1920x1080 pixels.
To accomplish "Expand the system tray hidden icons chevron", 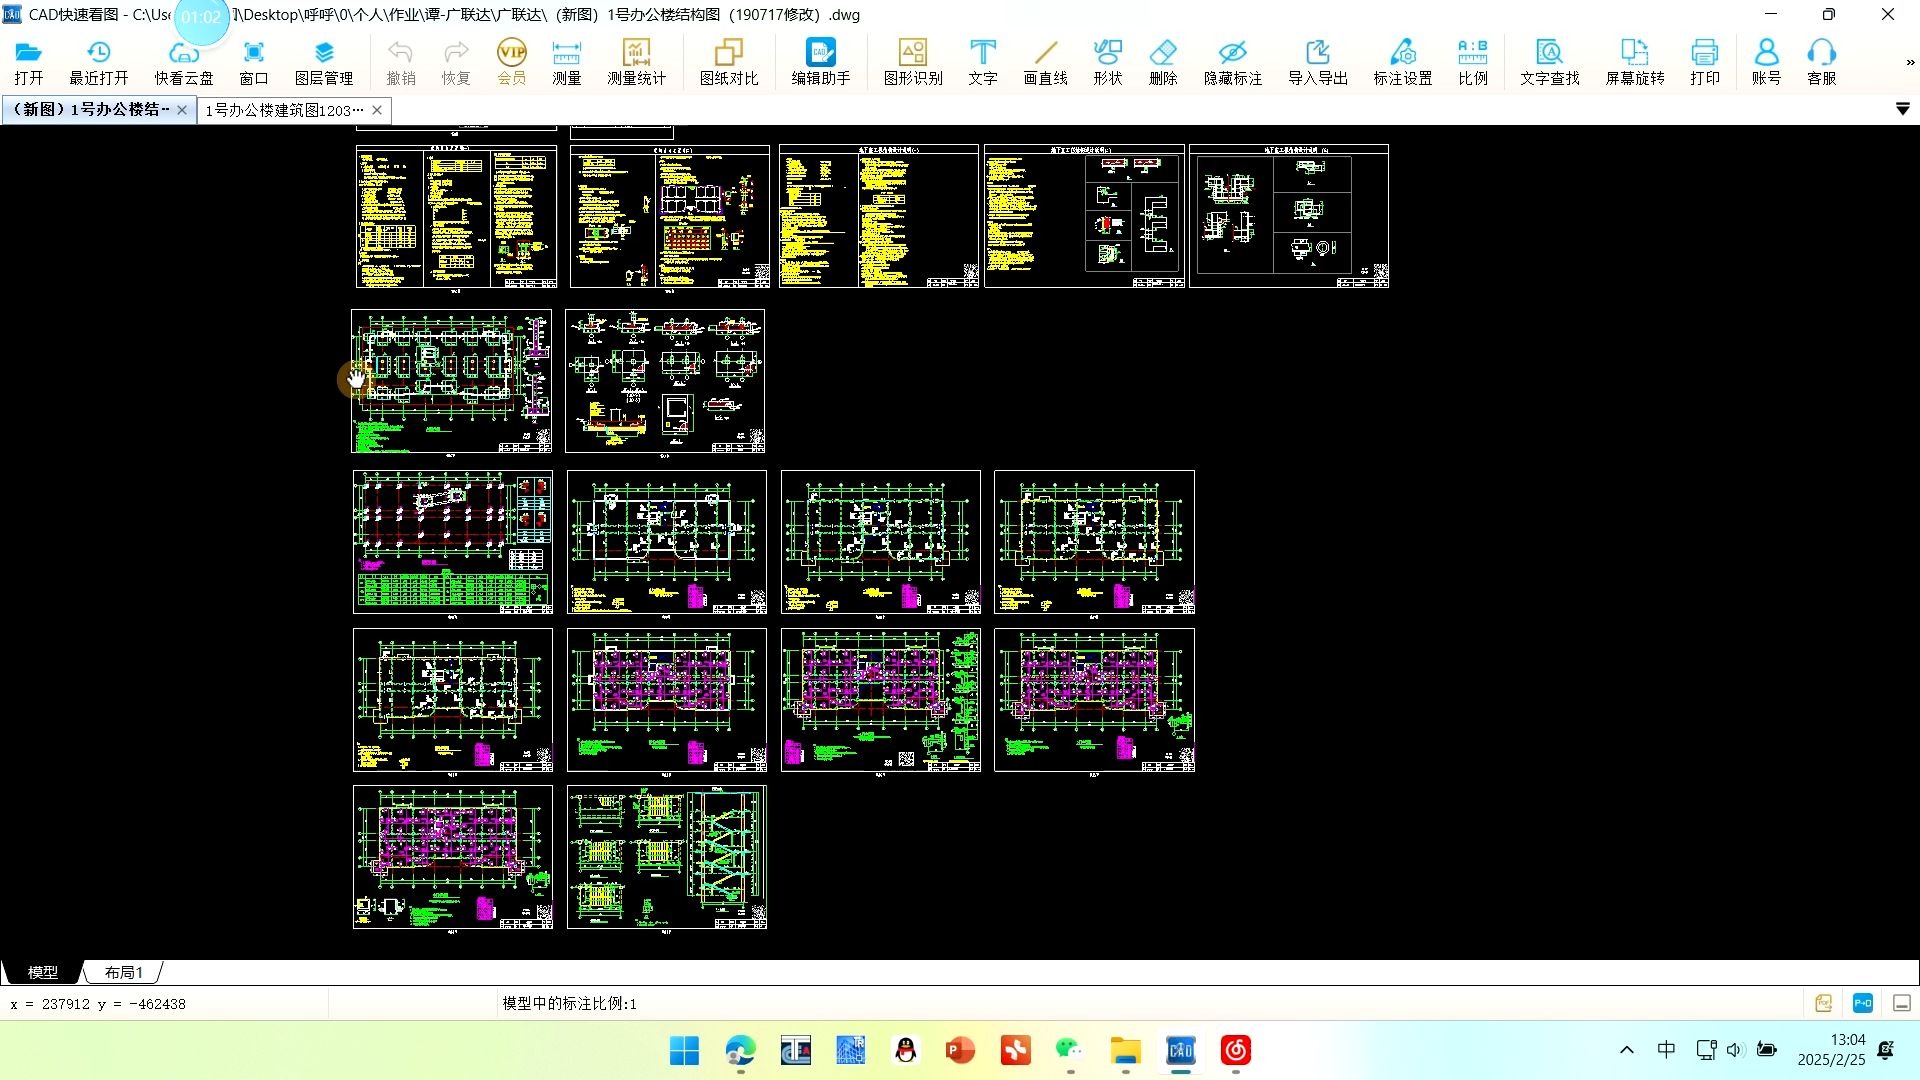I will point(1626,1050).
